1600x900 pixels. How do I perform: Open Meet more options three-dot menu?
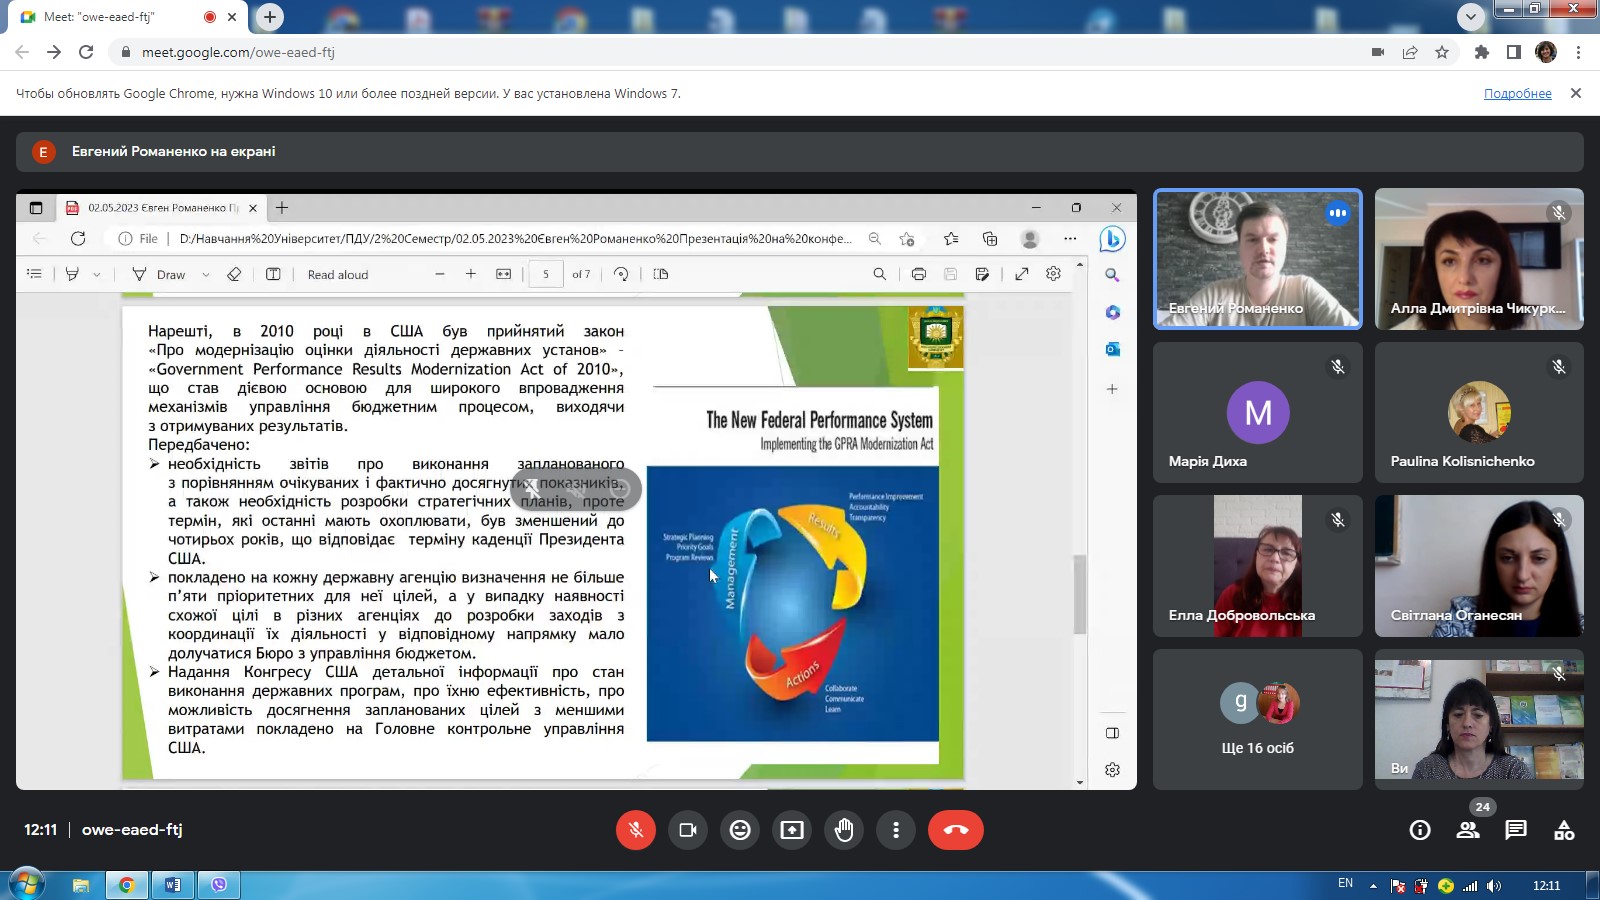896,830
